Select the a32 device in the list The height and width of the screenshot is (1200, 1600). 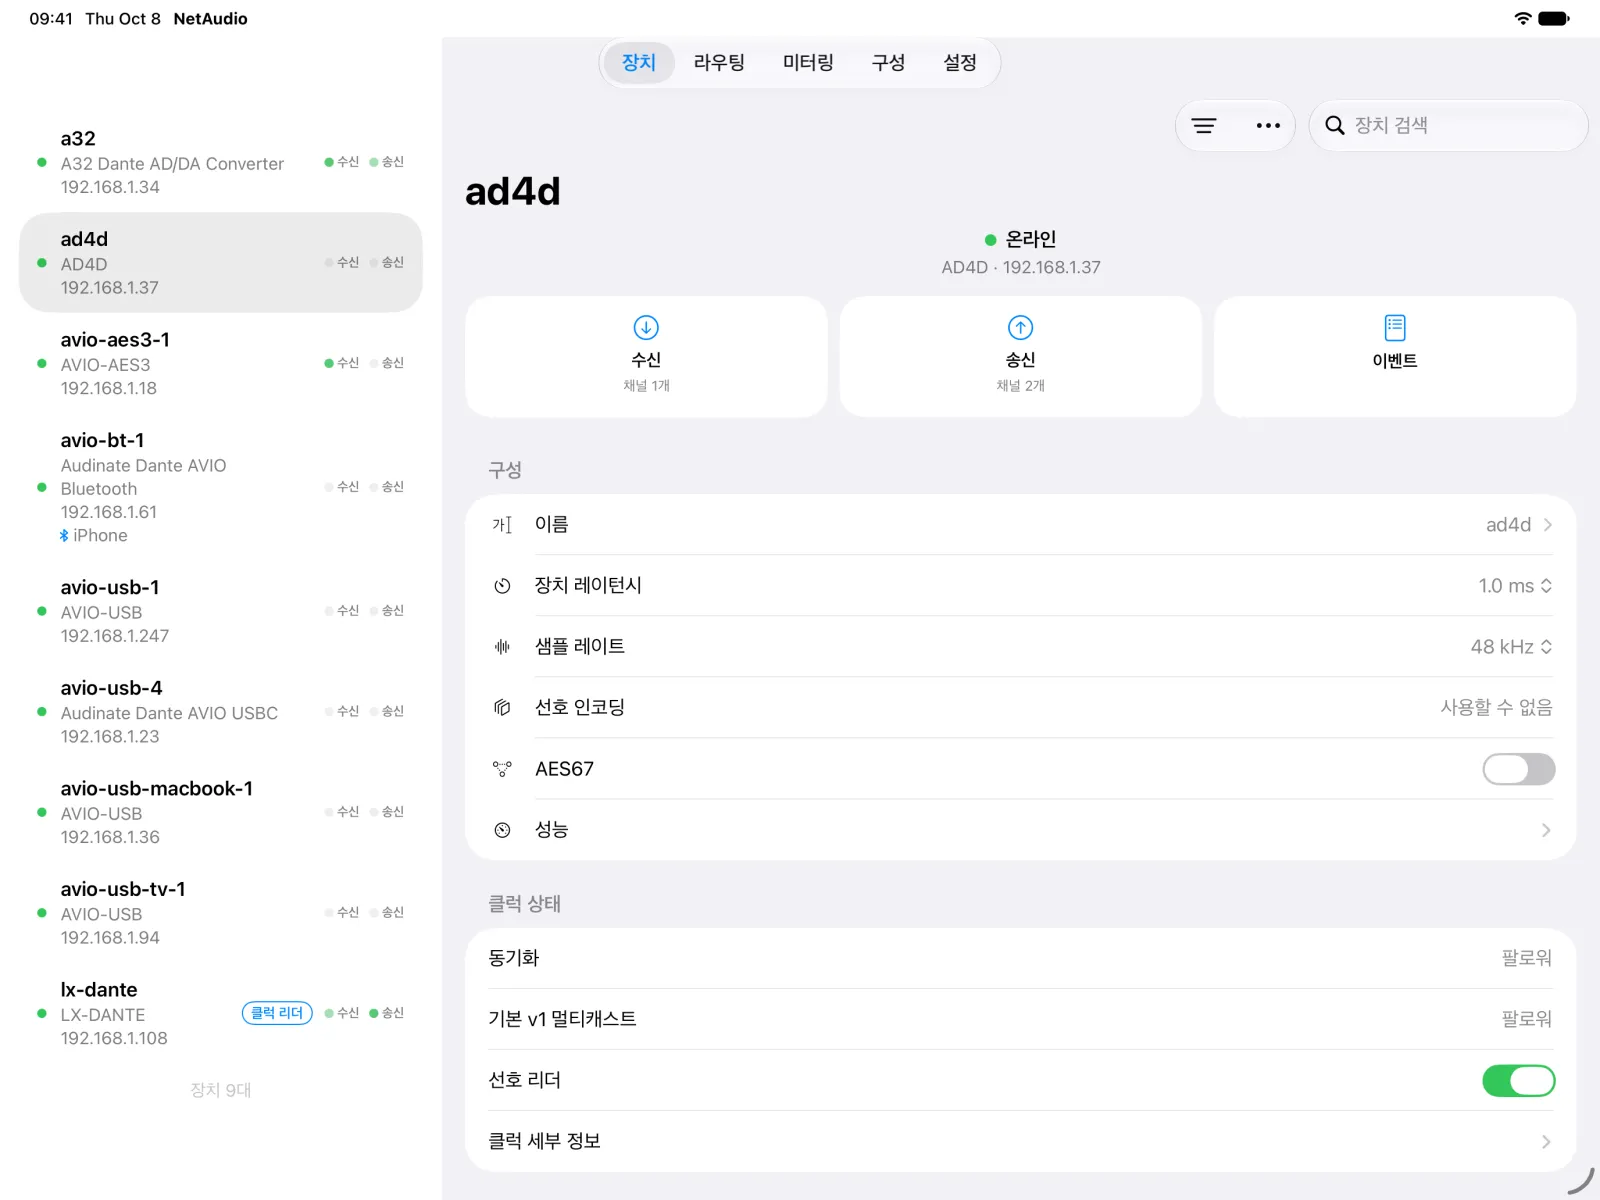pyautogui.click(x=221, y=162)
